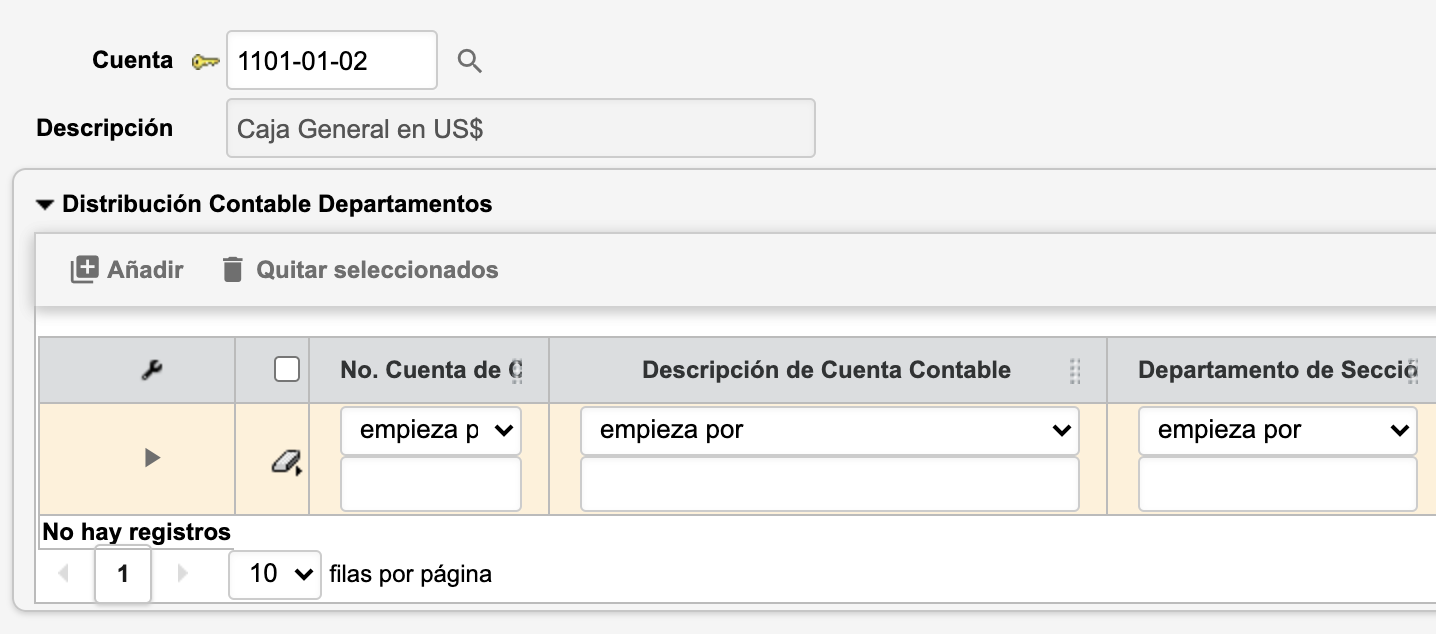1436x634 pixels.
Task: Open the No. Cuenta filter operator dropdown
Action: 431,431
